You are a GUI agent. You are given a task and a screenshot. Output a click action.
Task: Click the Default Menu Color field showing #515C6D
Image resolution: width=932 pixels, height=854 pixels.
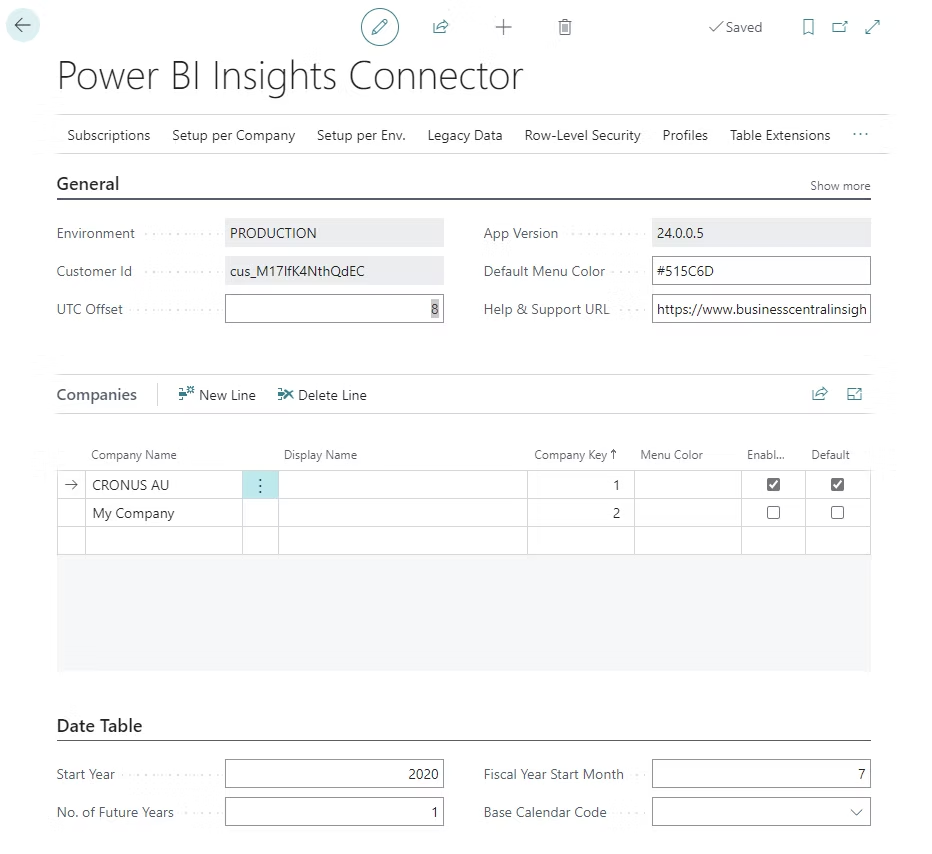(761, 270)
